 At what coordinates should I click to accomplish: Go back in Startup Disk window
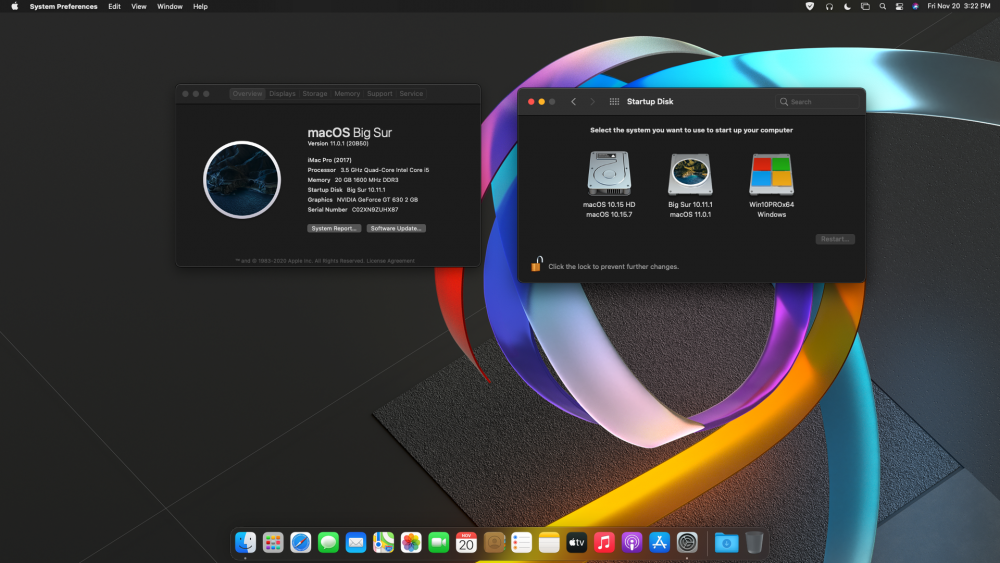coord(573,101)
